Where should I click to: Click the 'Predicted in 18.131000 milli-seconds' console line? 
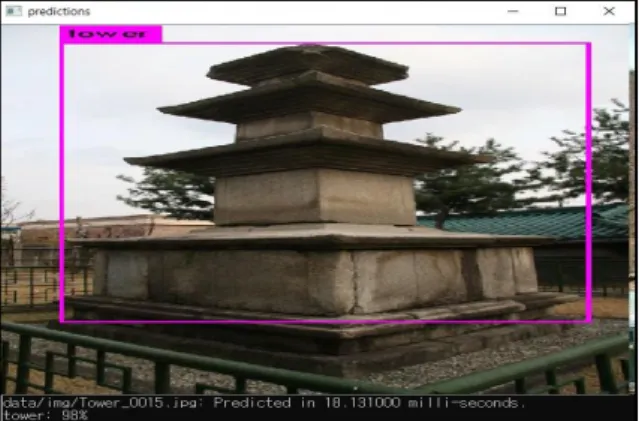coord(264,403)
